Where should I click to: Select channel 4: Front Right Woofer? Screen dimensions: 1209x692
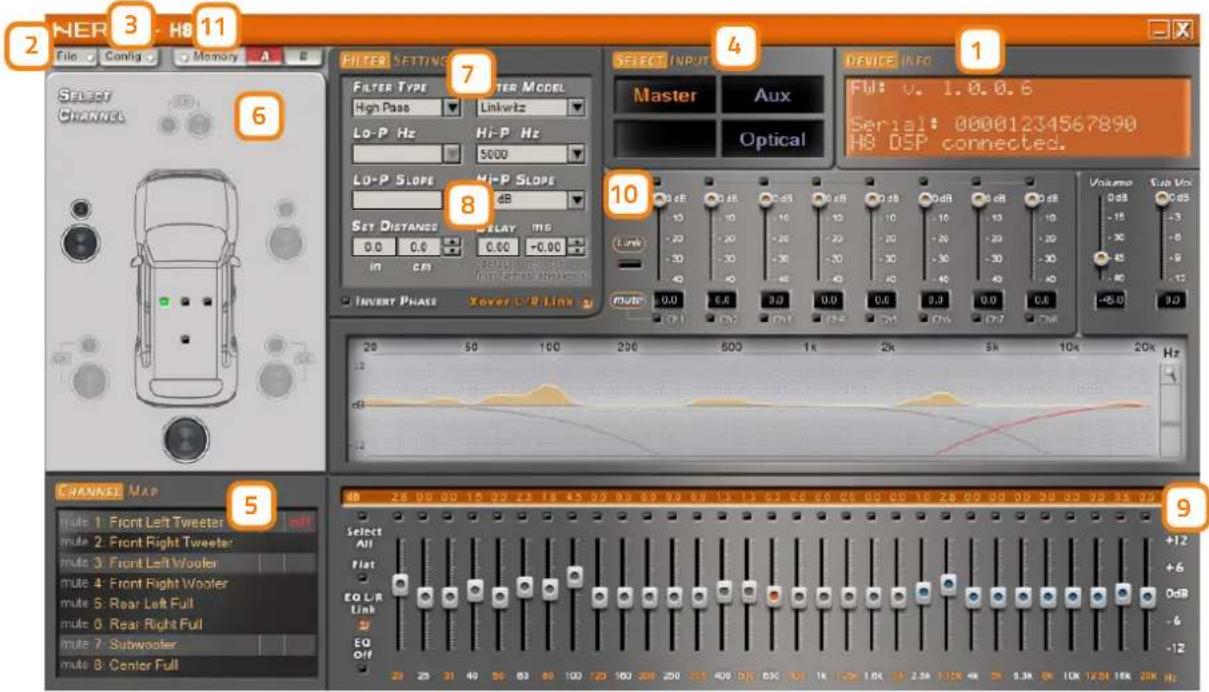point(187,583)
